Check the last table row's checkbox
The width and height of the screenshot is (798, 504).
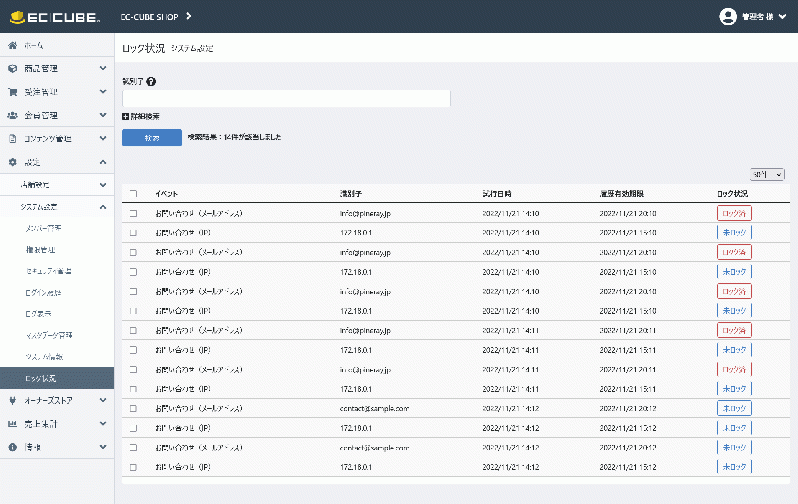click(x=133, y=467)
